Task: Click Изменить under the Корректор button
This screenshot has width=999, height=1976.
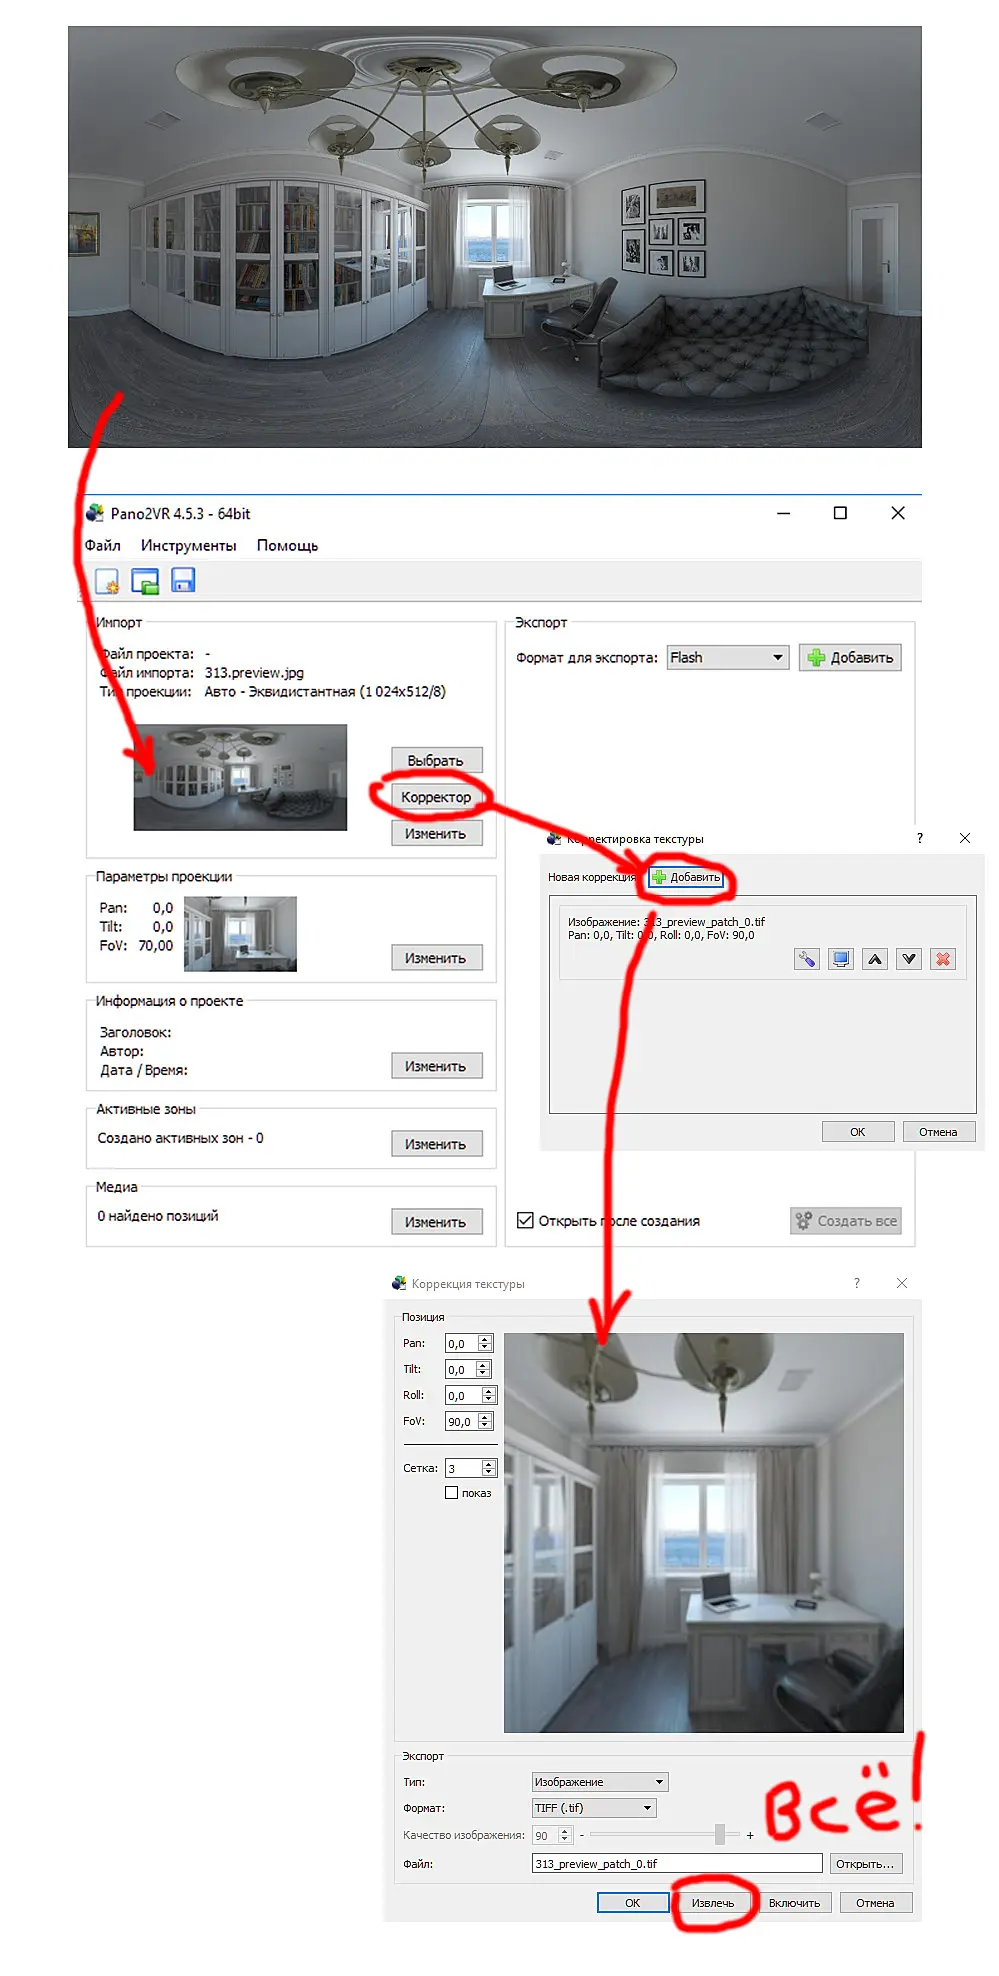Action: tap(437, 833)
